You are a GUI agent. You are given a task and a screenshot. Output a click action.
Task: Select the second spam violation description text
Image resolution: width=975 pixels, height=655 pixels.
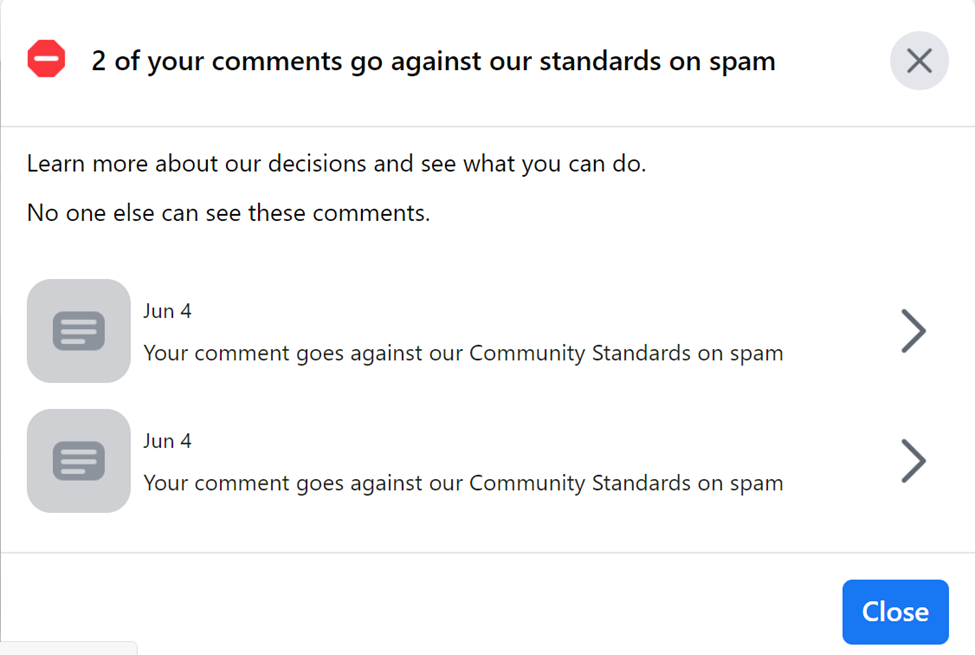coord(463,483)
